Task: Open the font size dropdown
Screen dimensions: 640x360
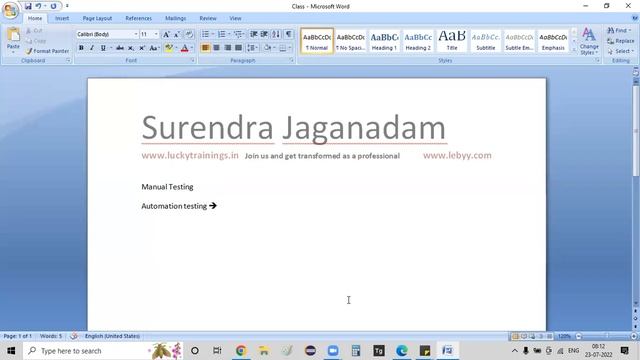Action: [x=156, y=34]
